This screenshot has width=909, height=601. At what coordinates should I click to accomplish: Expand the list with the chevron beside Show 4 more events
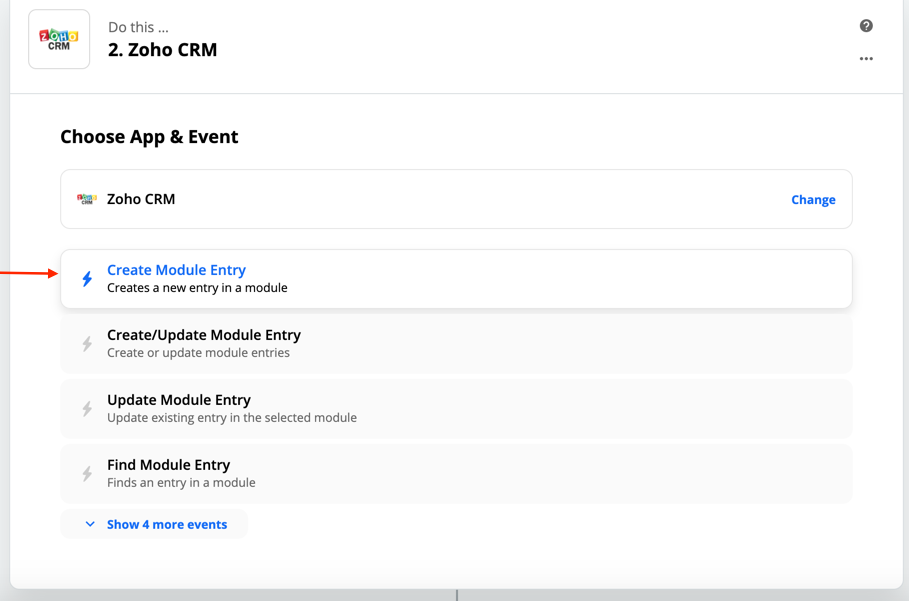90,524
